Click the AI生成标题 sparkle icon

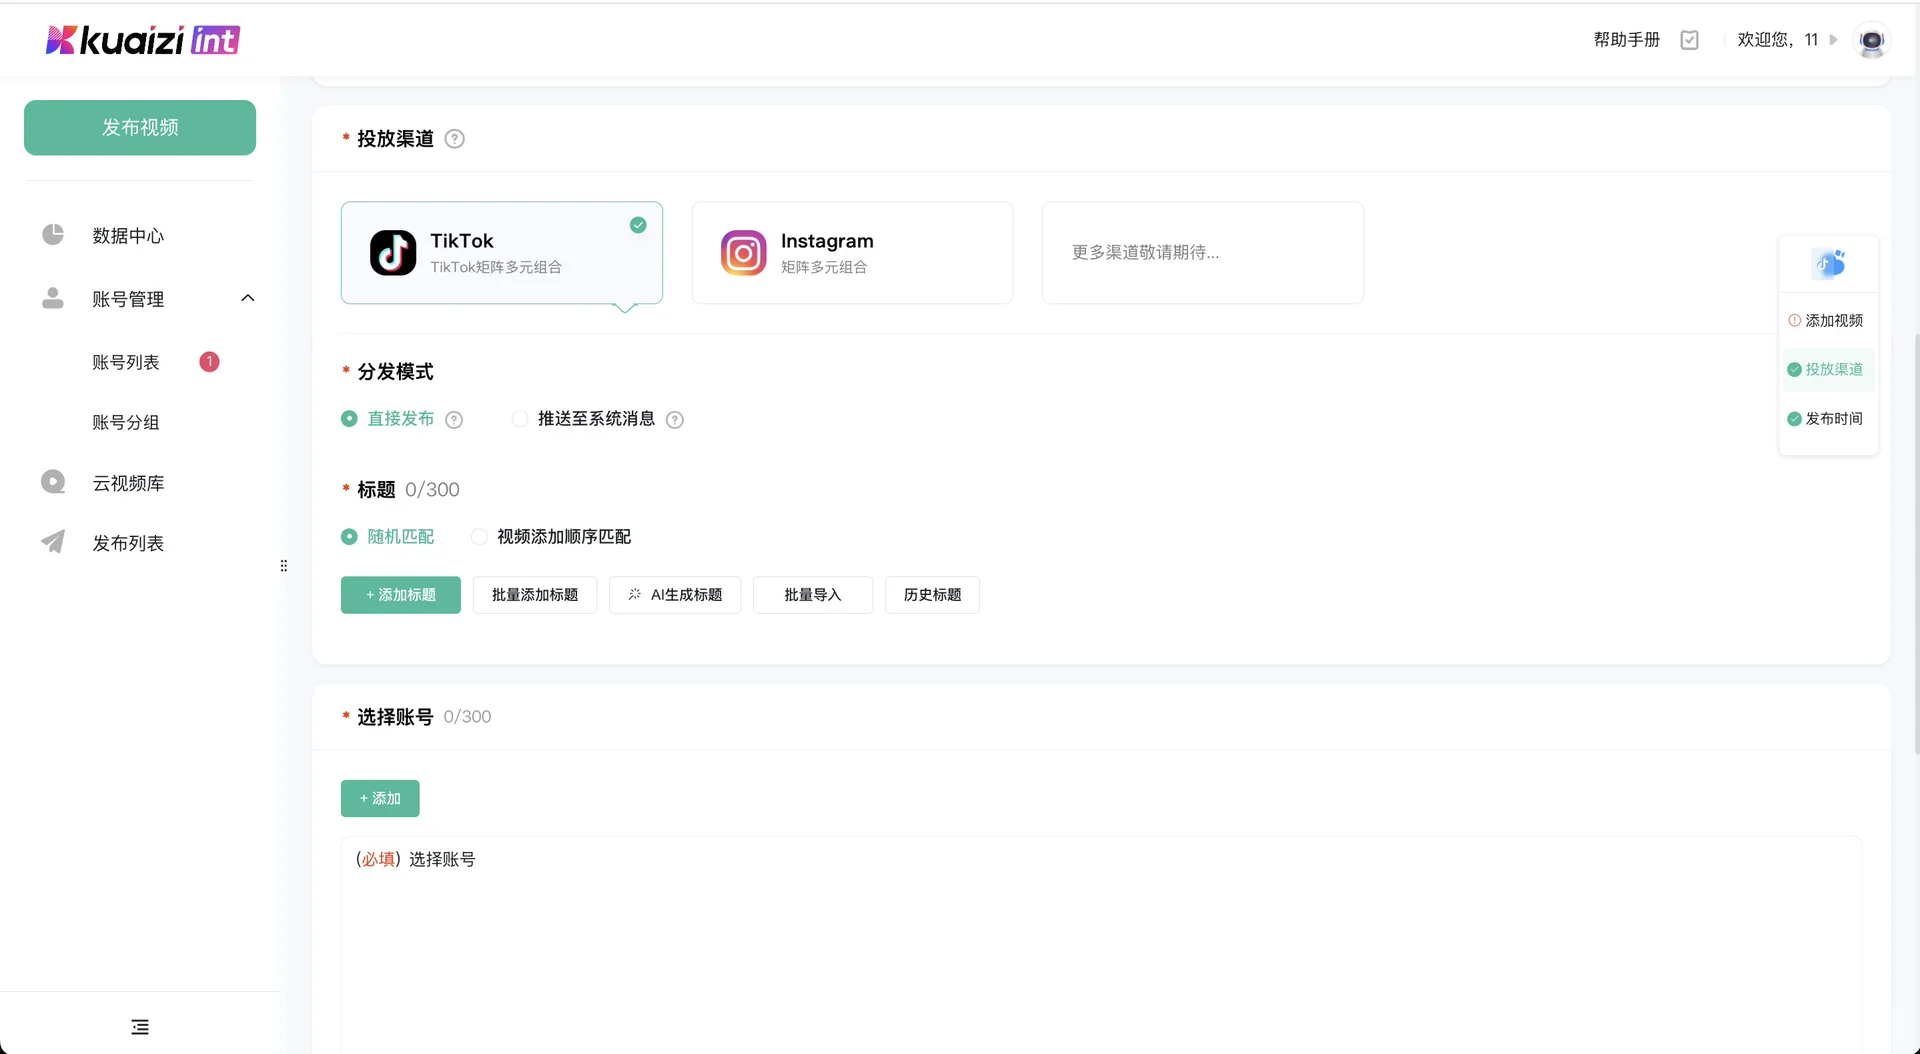634,594
